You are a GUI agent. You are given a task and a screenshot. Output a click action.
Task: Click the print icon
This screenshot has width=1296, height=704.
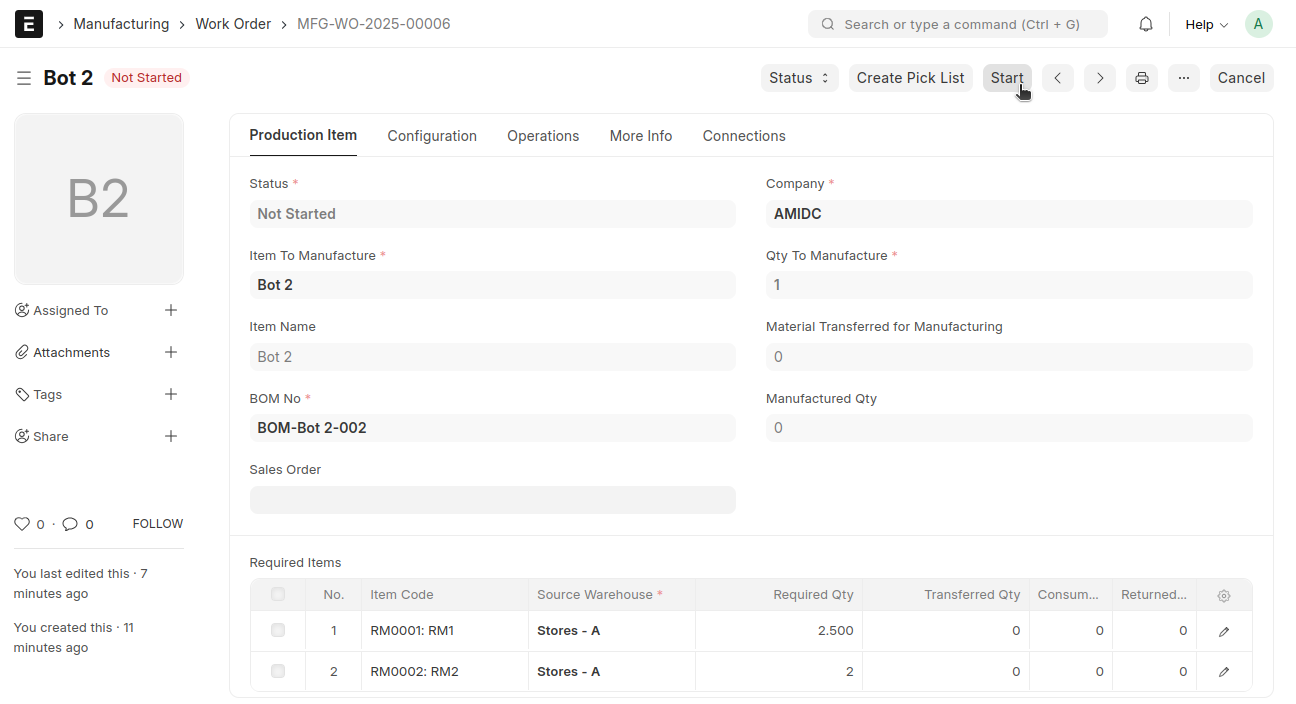pyautogui.click(x=1142, y=78)
